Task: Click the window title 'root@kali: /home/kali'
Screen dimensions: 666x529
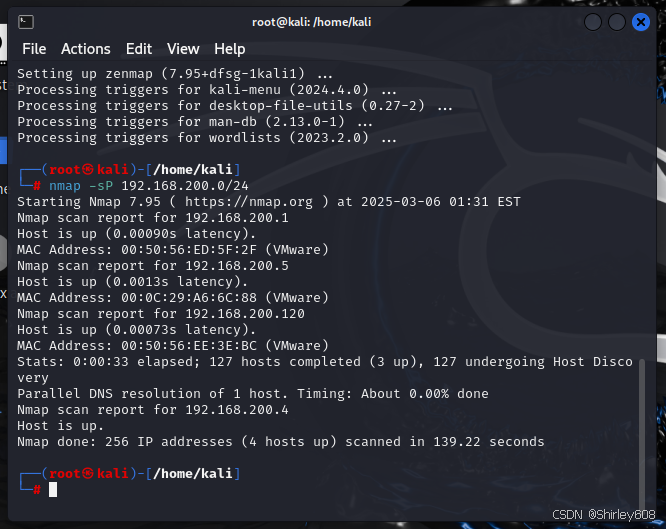Action: pyautogui.click(x=311, y=22)
